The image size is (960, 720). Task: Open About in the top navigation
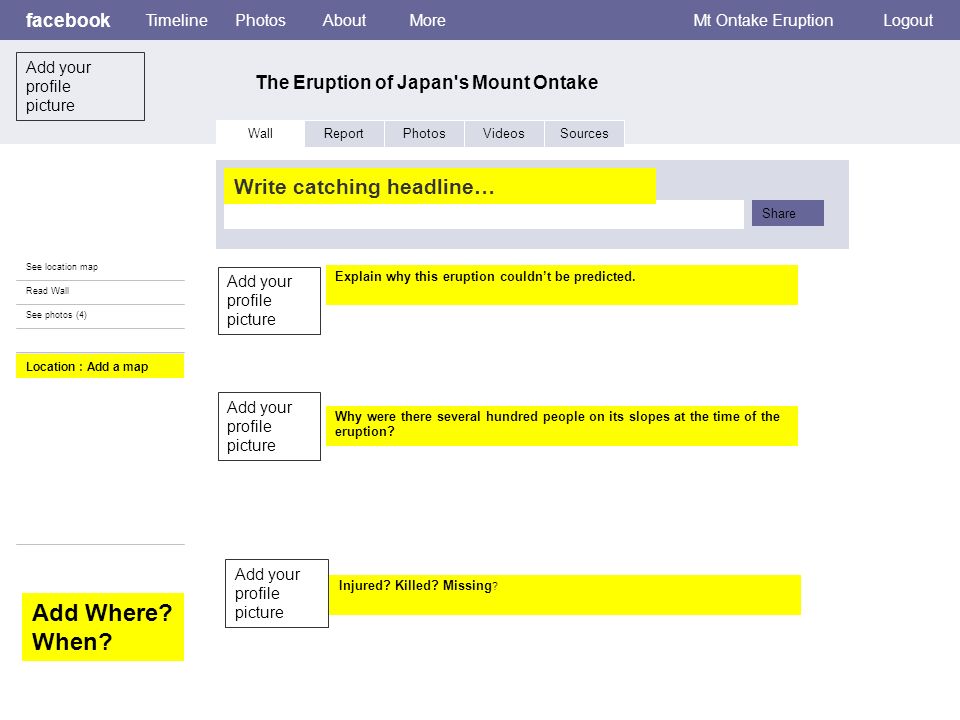pyautogui.click(x=344, y=20)
